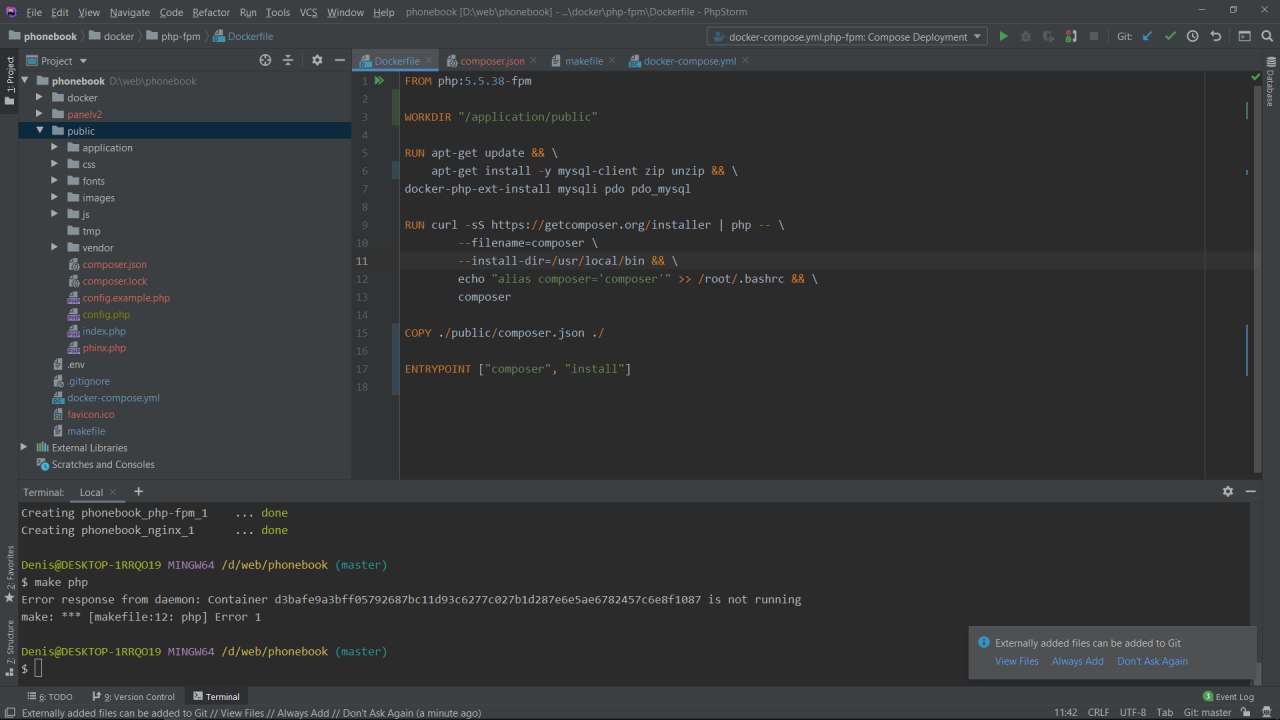Open run configuration dropdown
1280x720 pixels.
(846, 36)
